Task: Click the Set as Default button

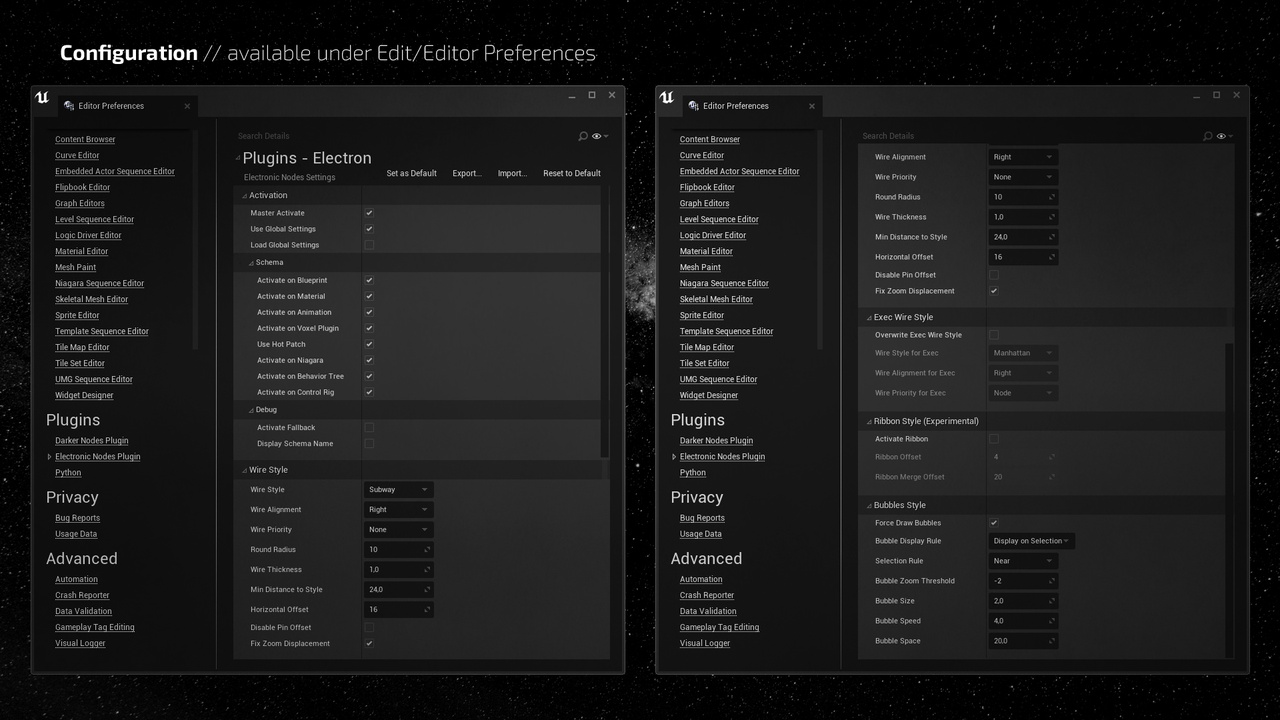Action: pyautogui.click(x=411, y=174)
